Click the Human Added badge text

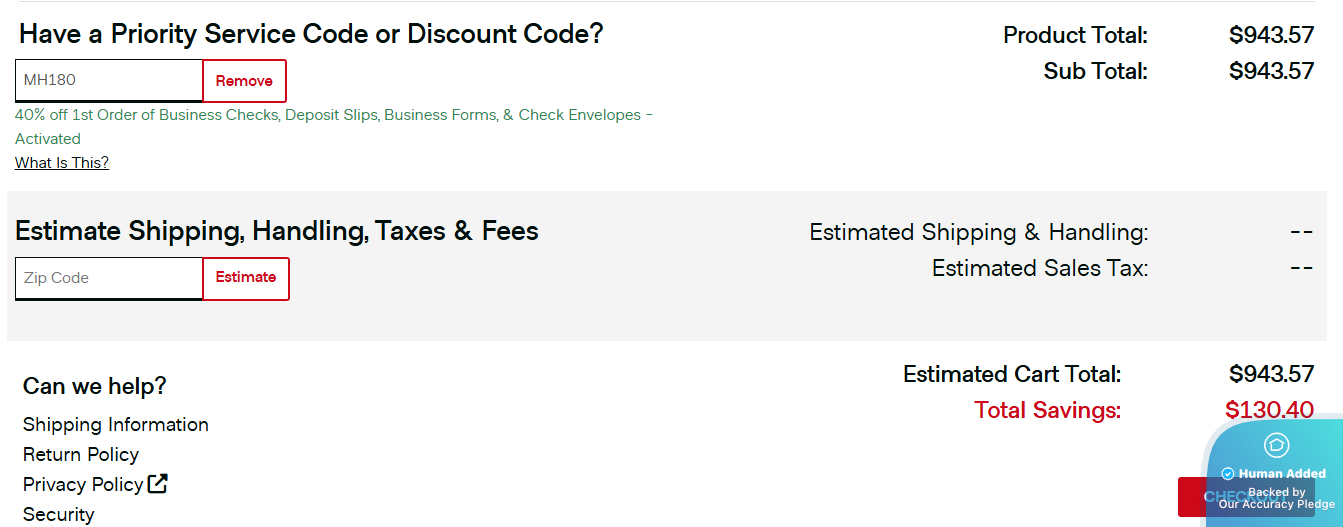pyautogui.click(x=1282, y=474)
